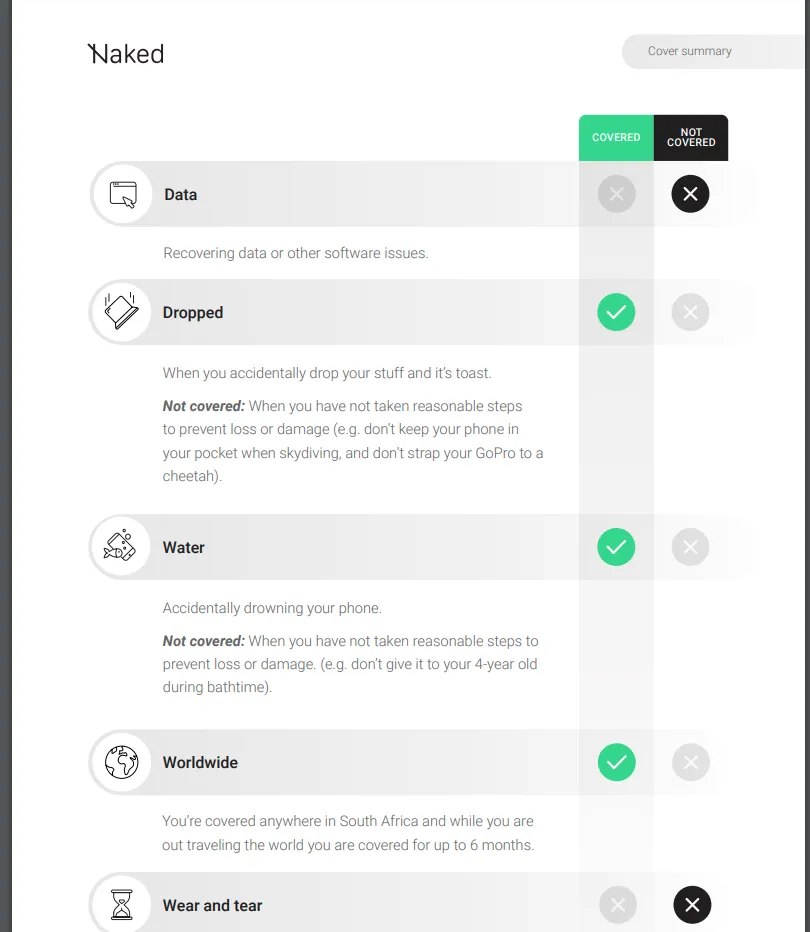Click the green checkmark for Water

point(616,547)
